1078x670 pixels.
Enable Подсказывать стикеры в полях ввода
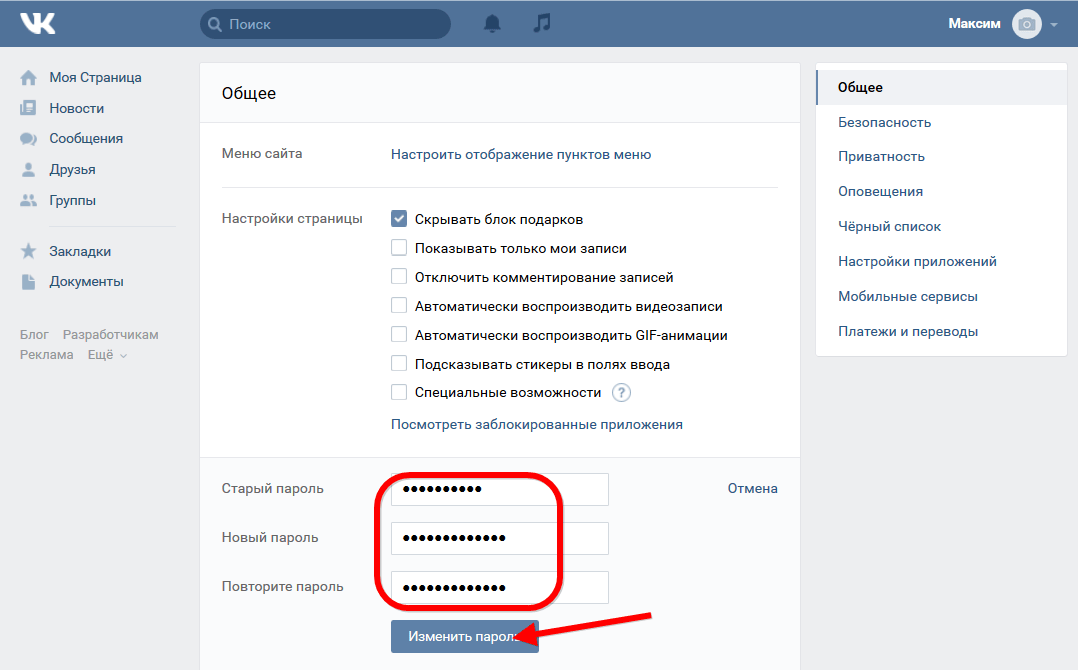399,363
